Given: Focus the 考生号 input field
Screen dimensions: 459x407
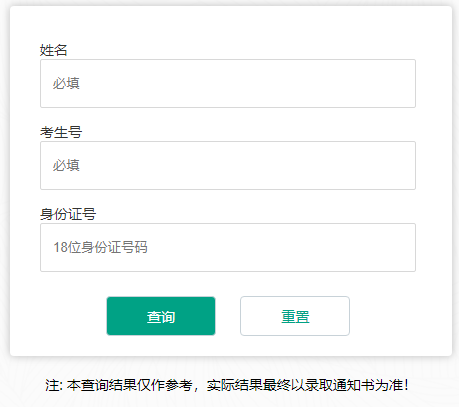Looking at the screenshot, I should point(228,166).
